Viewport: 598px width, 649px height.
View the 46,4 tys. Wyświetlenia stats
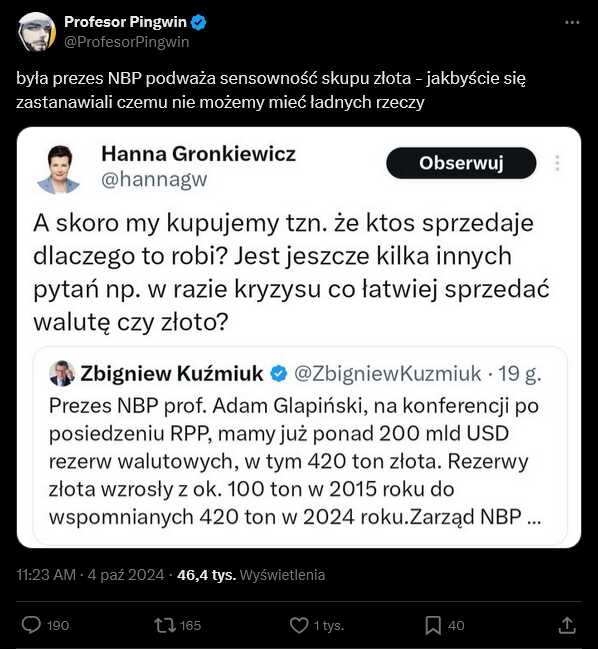pos(251,575)
